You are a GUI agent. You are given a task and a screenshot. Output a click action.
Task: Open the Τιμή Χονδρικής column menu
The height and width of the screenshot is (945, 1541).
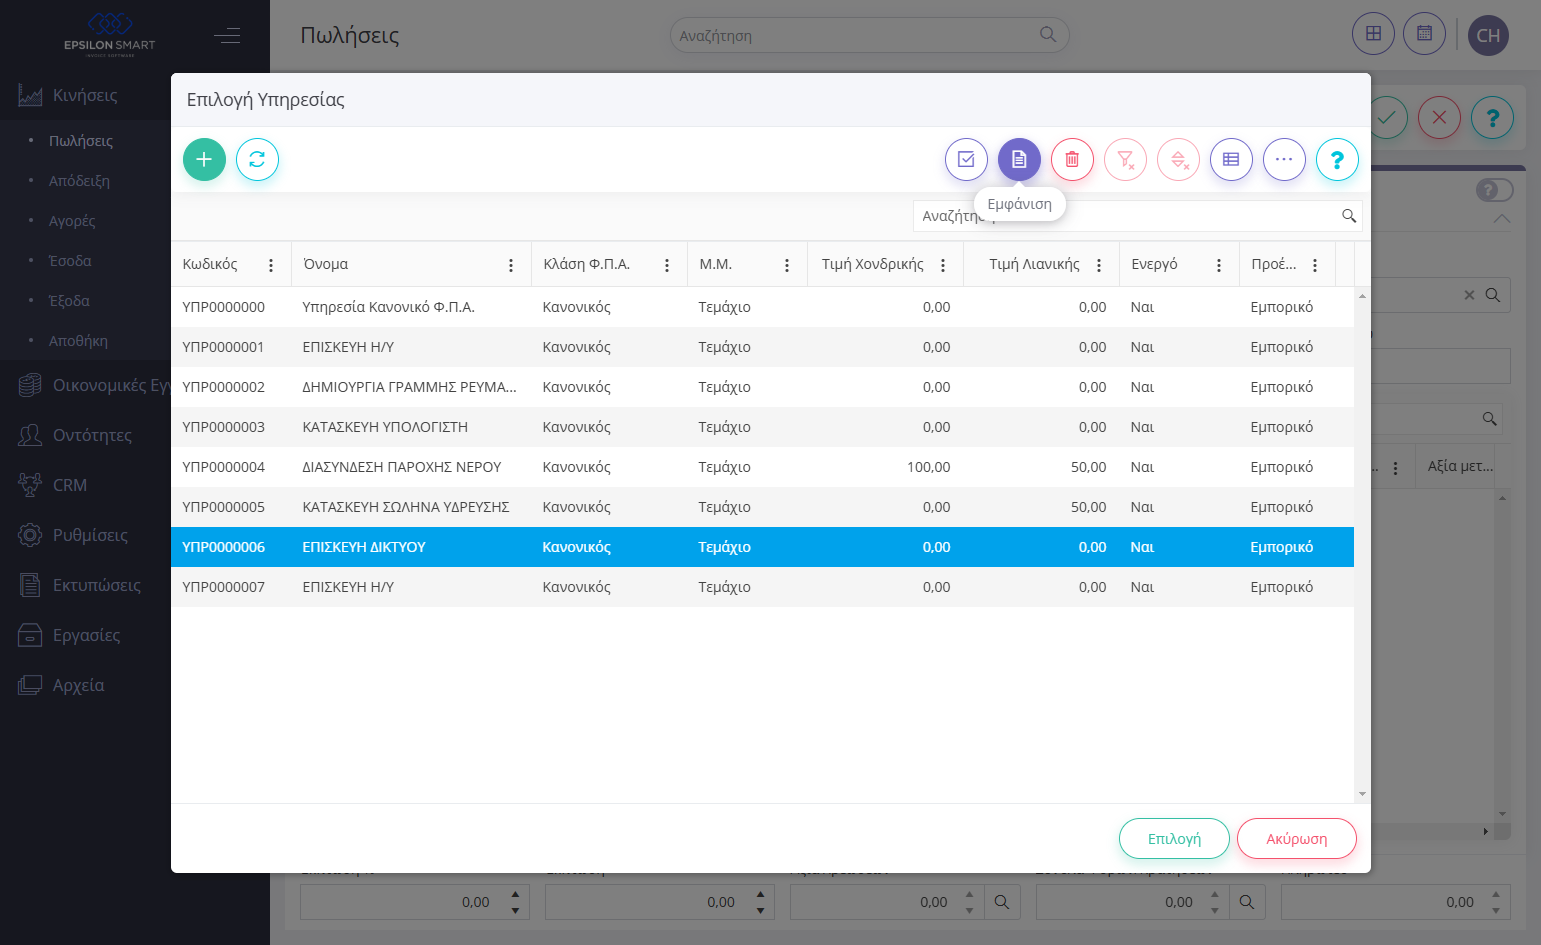click(x=943, y=265)
